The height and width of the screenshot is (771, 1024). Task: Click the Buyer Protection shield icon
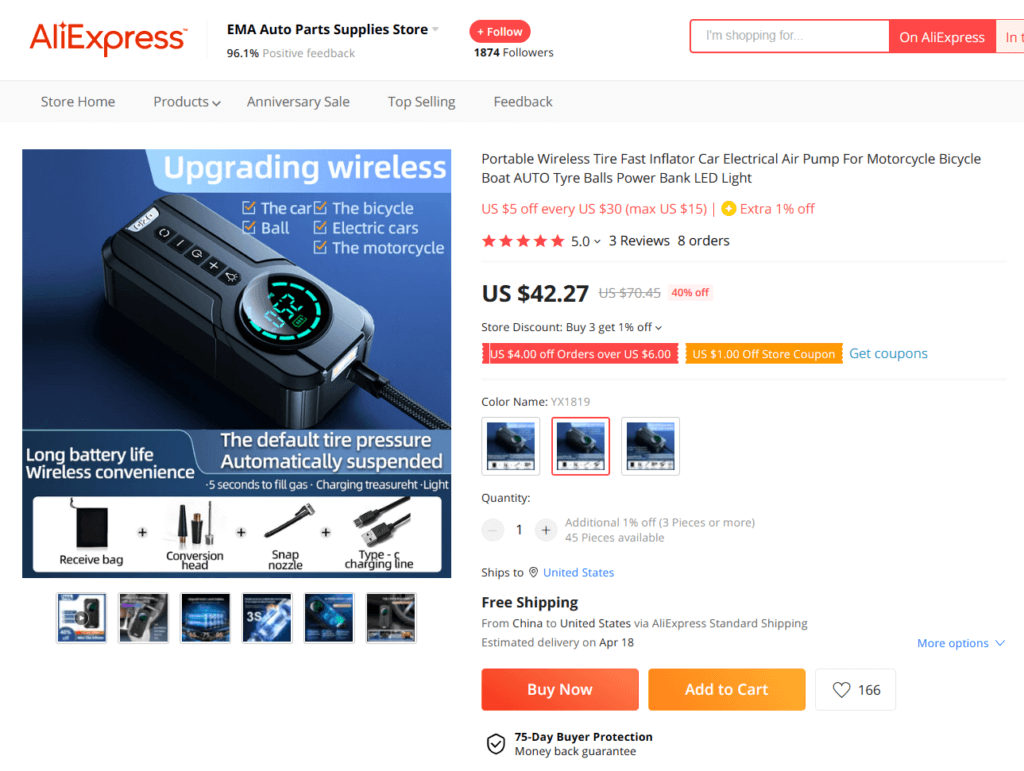496,744
